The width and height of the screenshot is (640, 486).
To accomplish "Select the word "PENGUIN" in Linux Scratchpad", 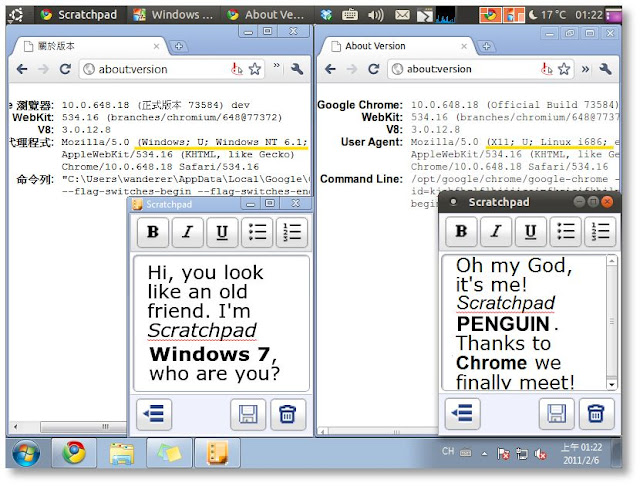I will (x=503, y=324).
